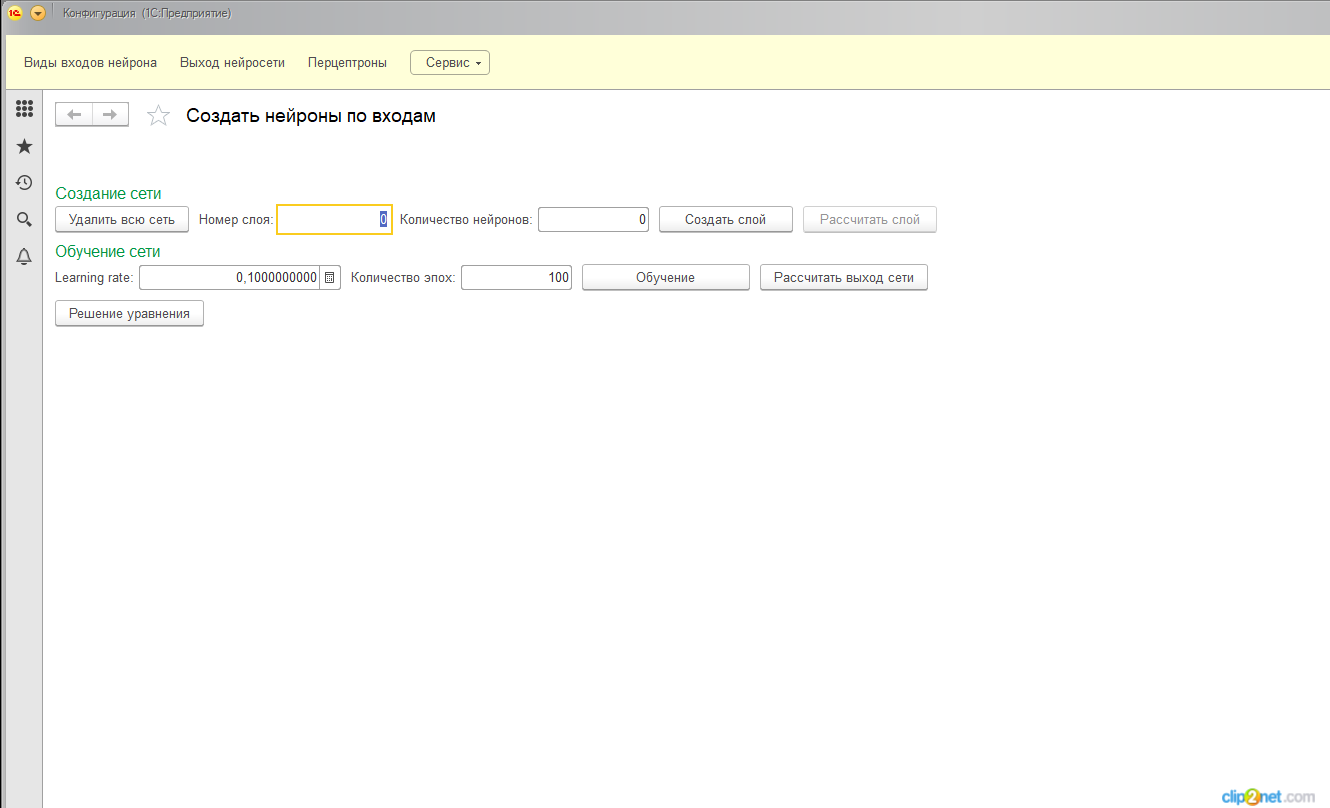Viewport: 1330px width, 808px height.
Task: Click the Создание сети group heading
Action: coord(108,193)
